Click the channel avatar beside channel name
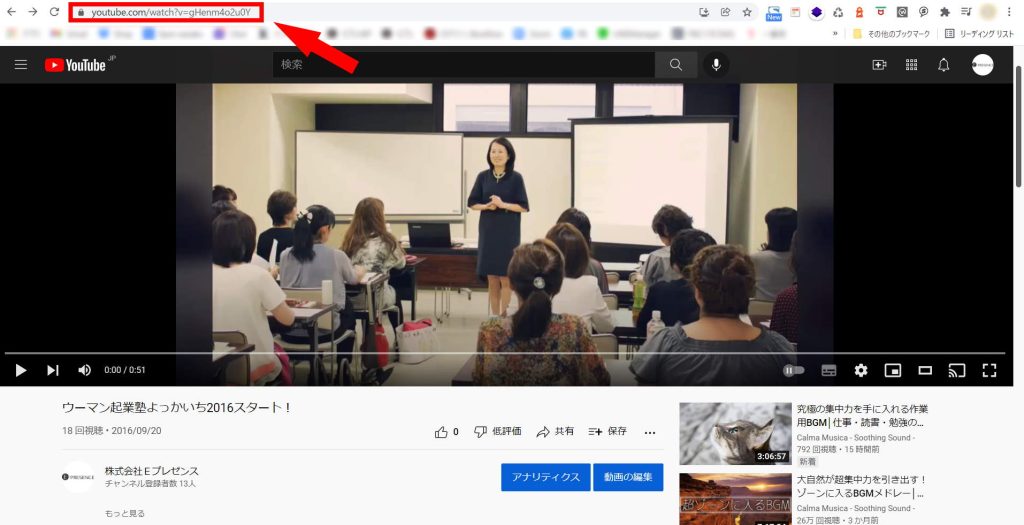Viewport: 1024px width, 525px height. (x=78, y=477)
